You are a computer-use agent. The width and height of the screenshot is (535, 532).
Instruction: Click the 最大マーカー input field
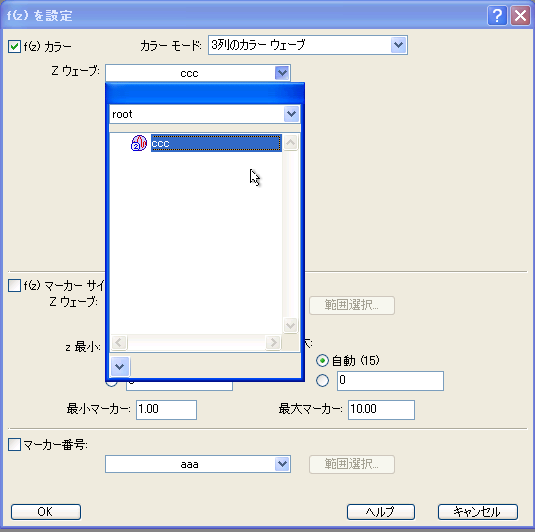click(x=381, y=409)
